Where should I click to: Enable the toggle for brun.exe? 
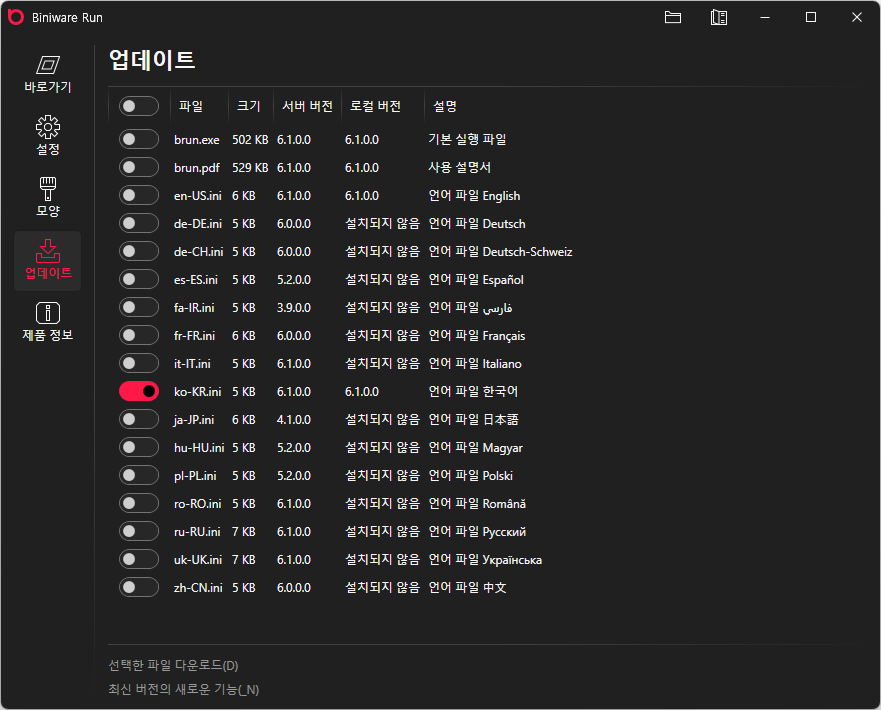(x=139, y=139)
